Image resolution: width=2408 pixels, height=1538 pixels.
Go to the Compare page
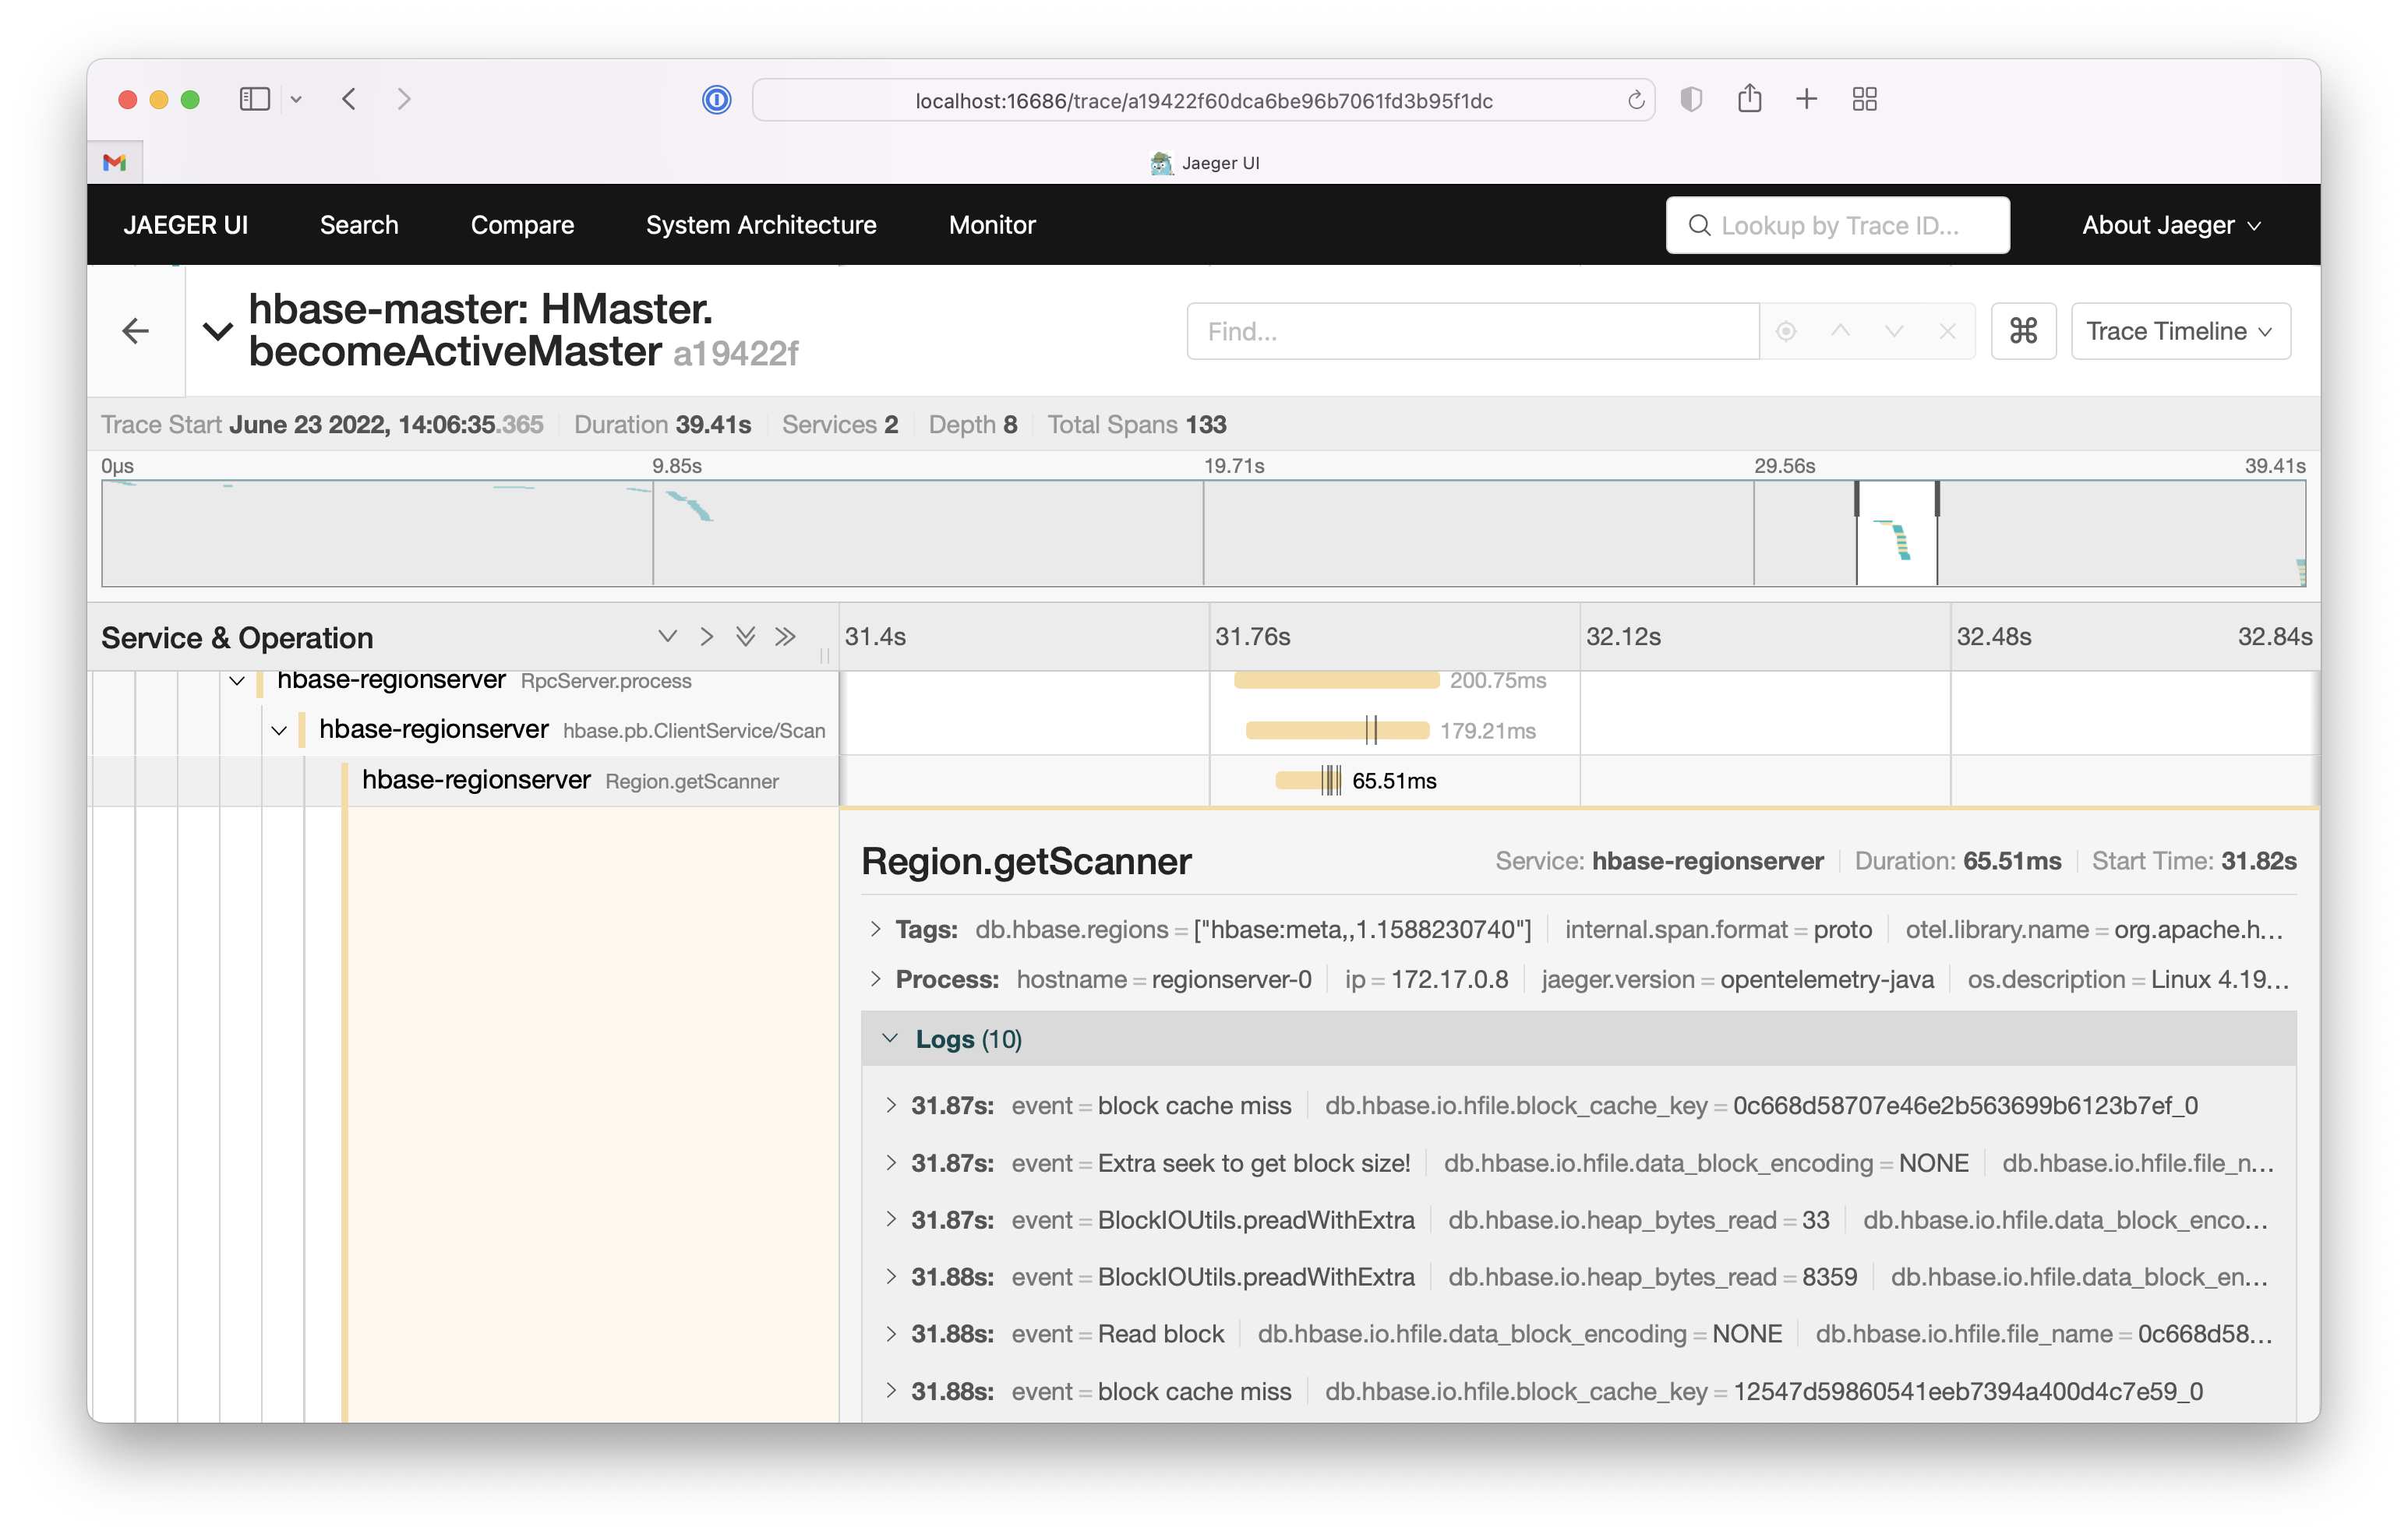coord(522,225)
